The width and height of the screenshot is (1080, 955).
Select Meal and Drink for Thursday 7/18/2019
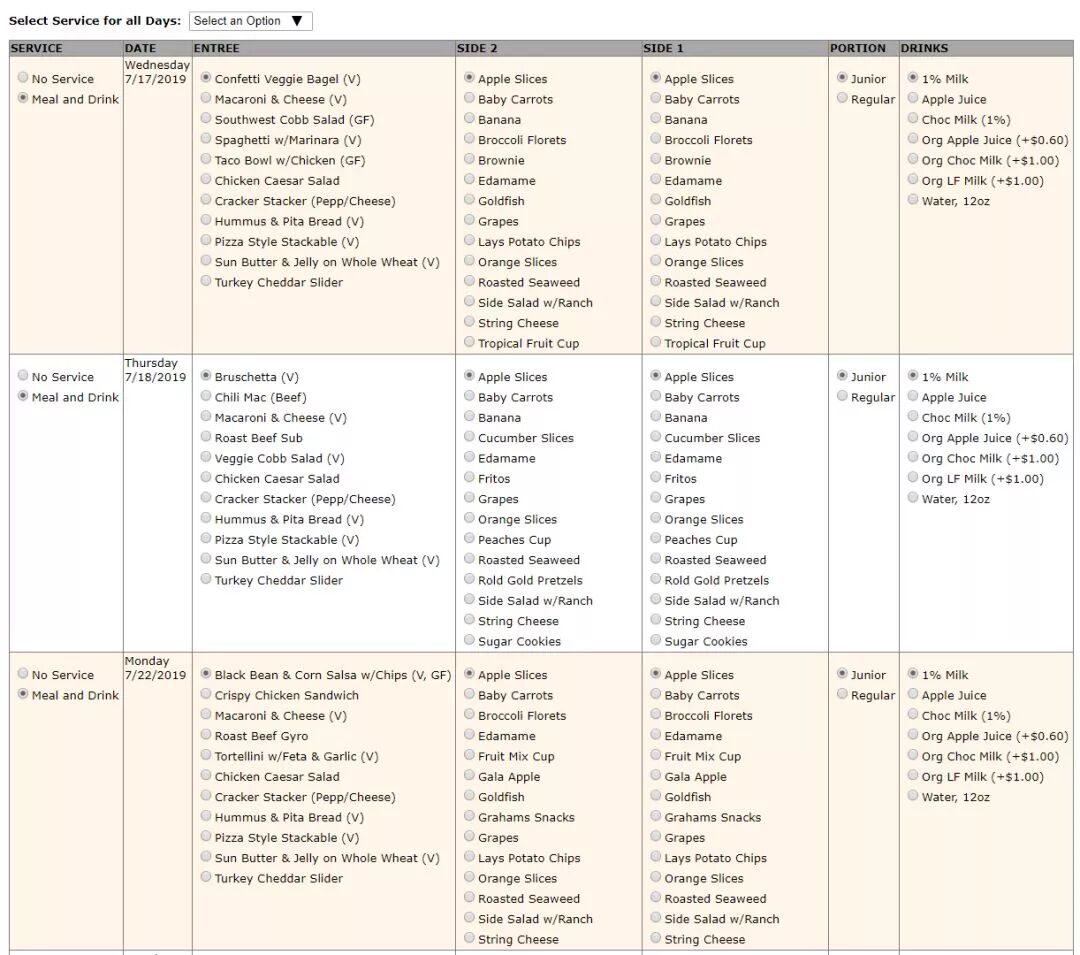point(23,396)
